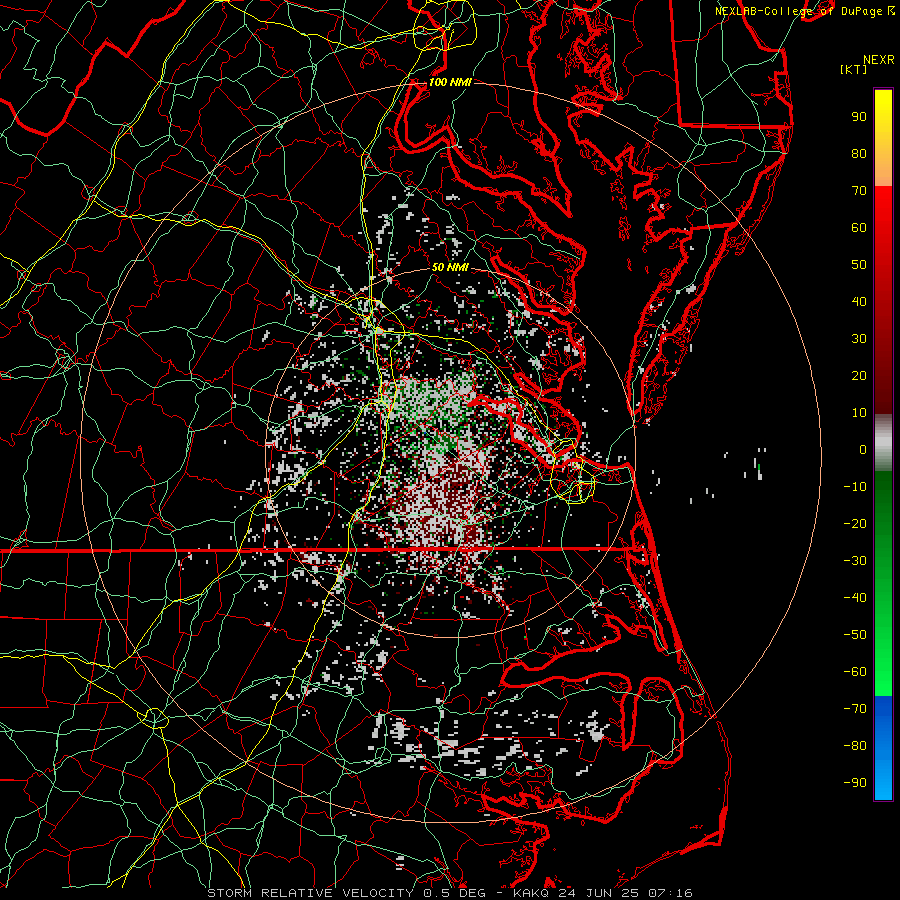
Task: Click the NEXR label above the color bar
Action: click(879, 60)
